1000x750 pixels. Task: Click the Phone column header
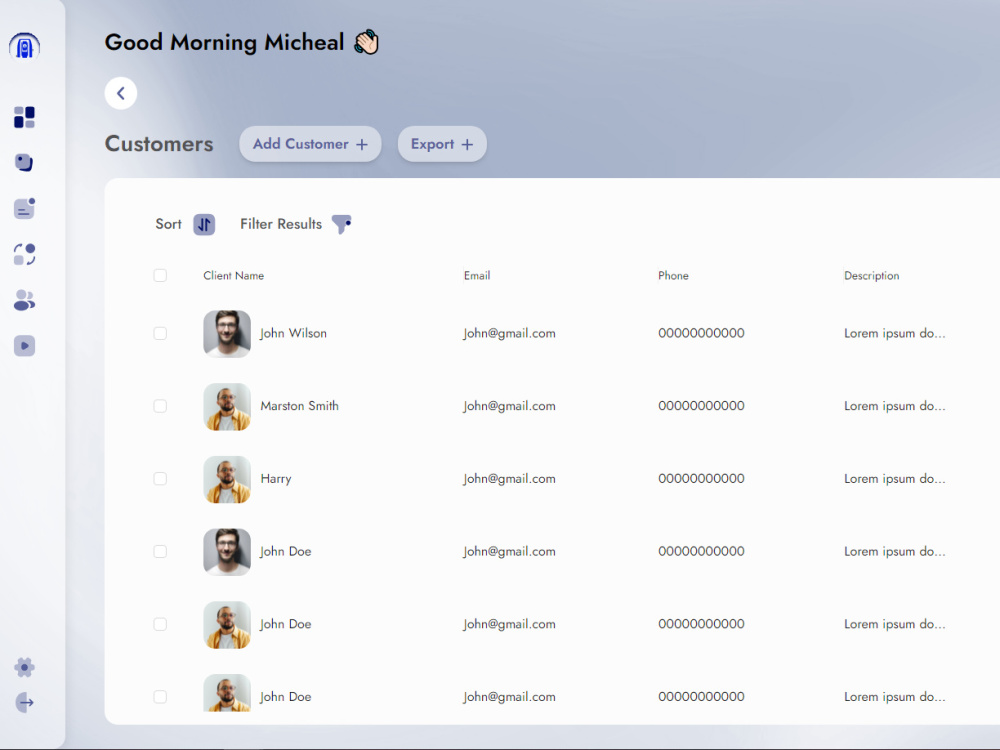pyautogui.click(x=673, y=276)
